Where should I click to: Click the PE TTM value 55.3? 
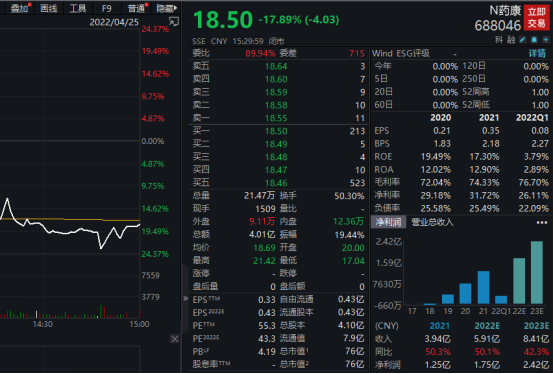pyautogui.click(x=267, y=326)
